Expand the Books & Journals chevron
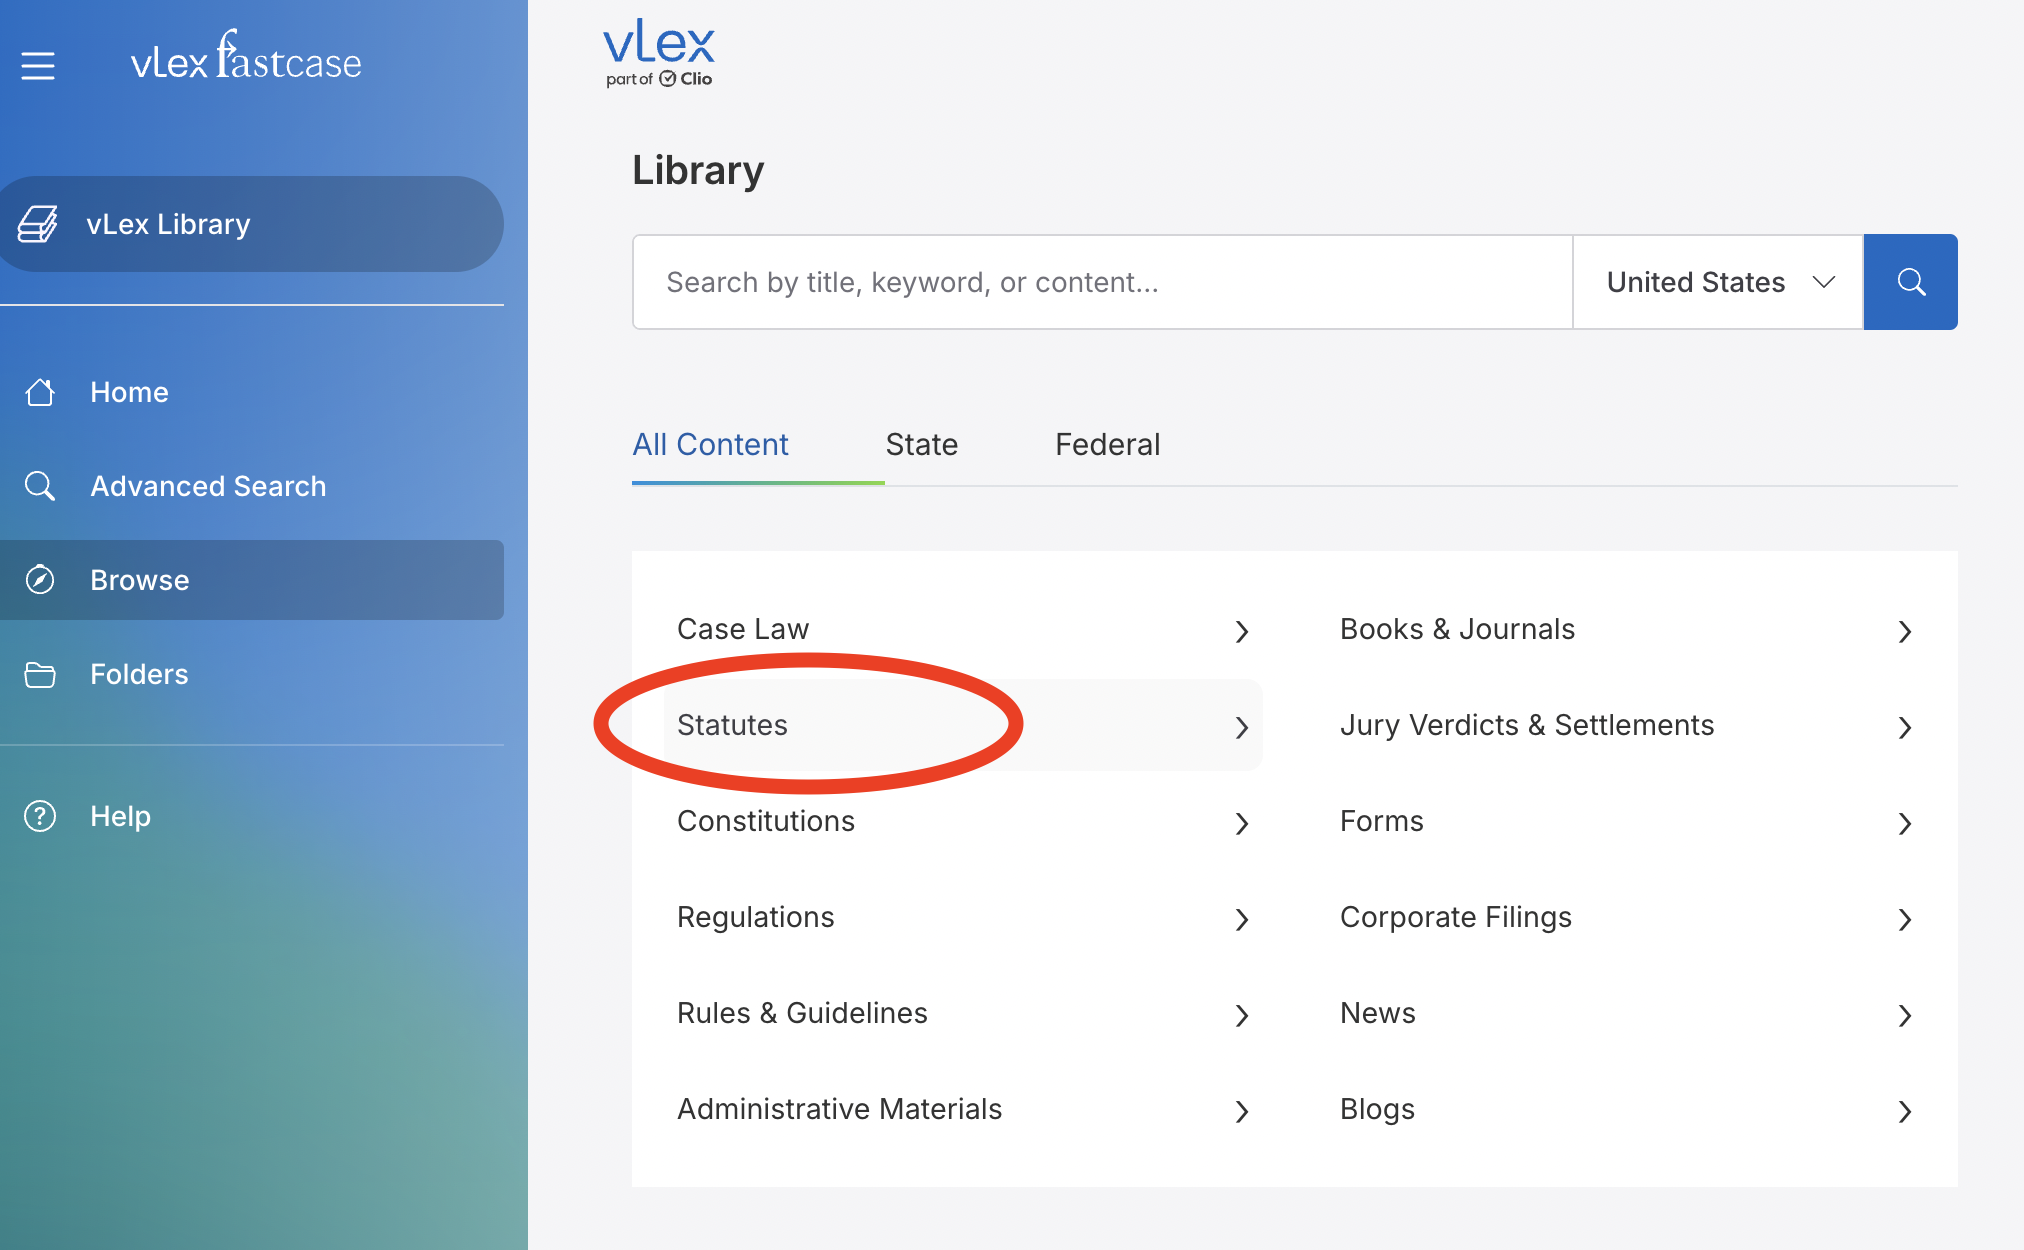 point(1905,631)
